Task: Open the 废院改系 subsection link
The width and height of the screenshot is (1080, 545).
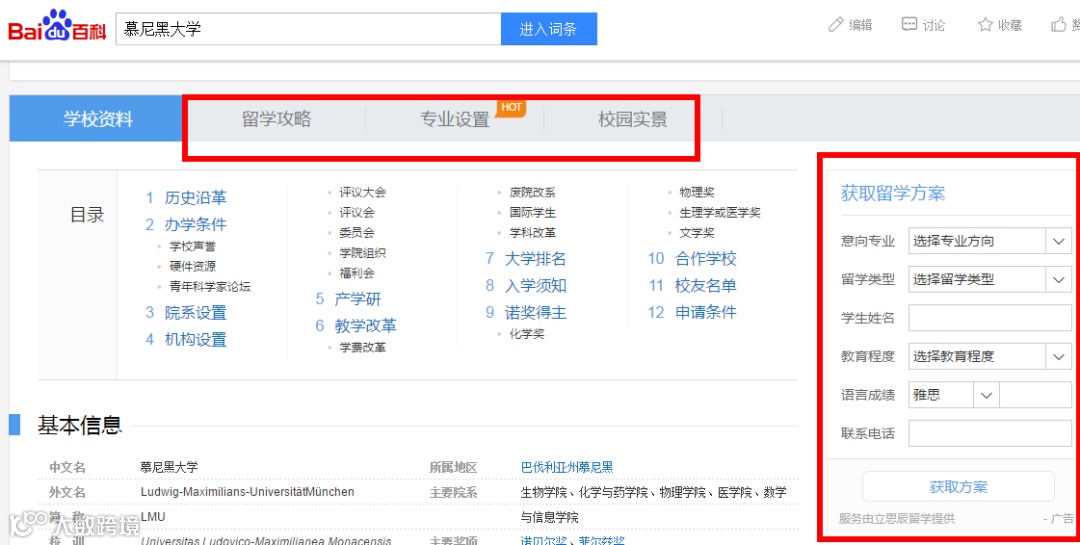Action: (x=532, y=192)
